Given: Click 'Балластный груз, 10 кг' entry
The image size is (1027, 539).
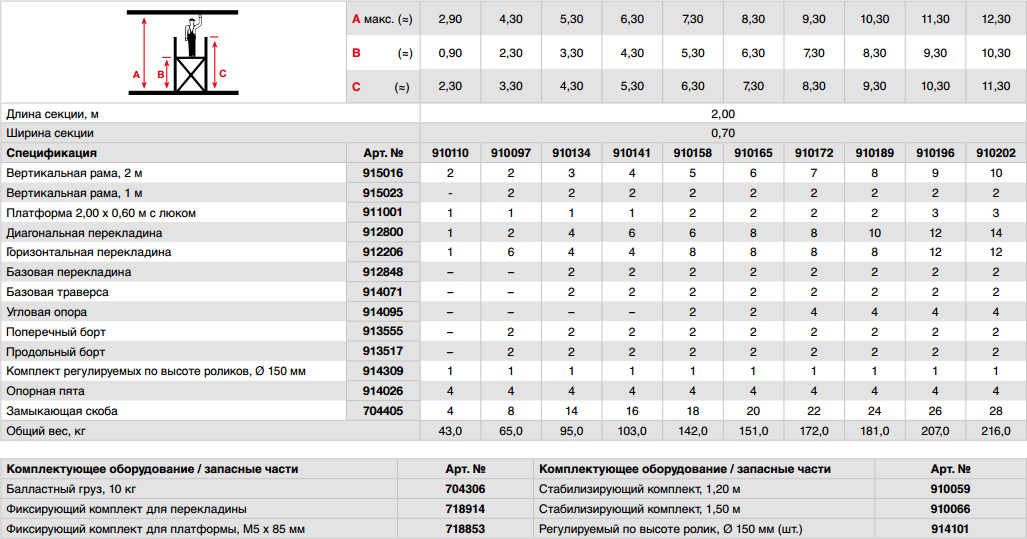Looking at the screenshot, I should [x=71, y=489].
